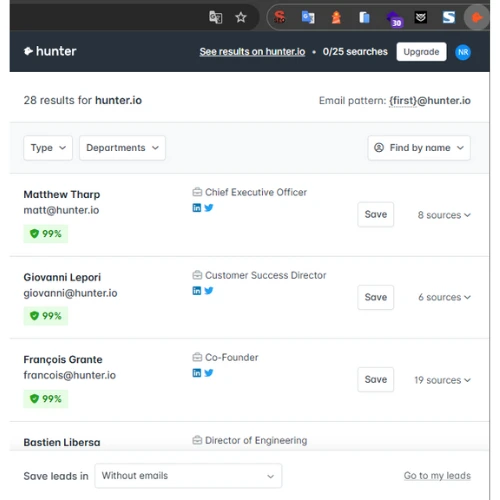Click the Chief Executive Officer title
This screenshot has height=500, width=500.
point(256,192)
